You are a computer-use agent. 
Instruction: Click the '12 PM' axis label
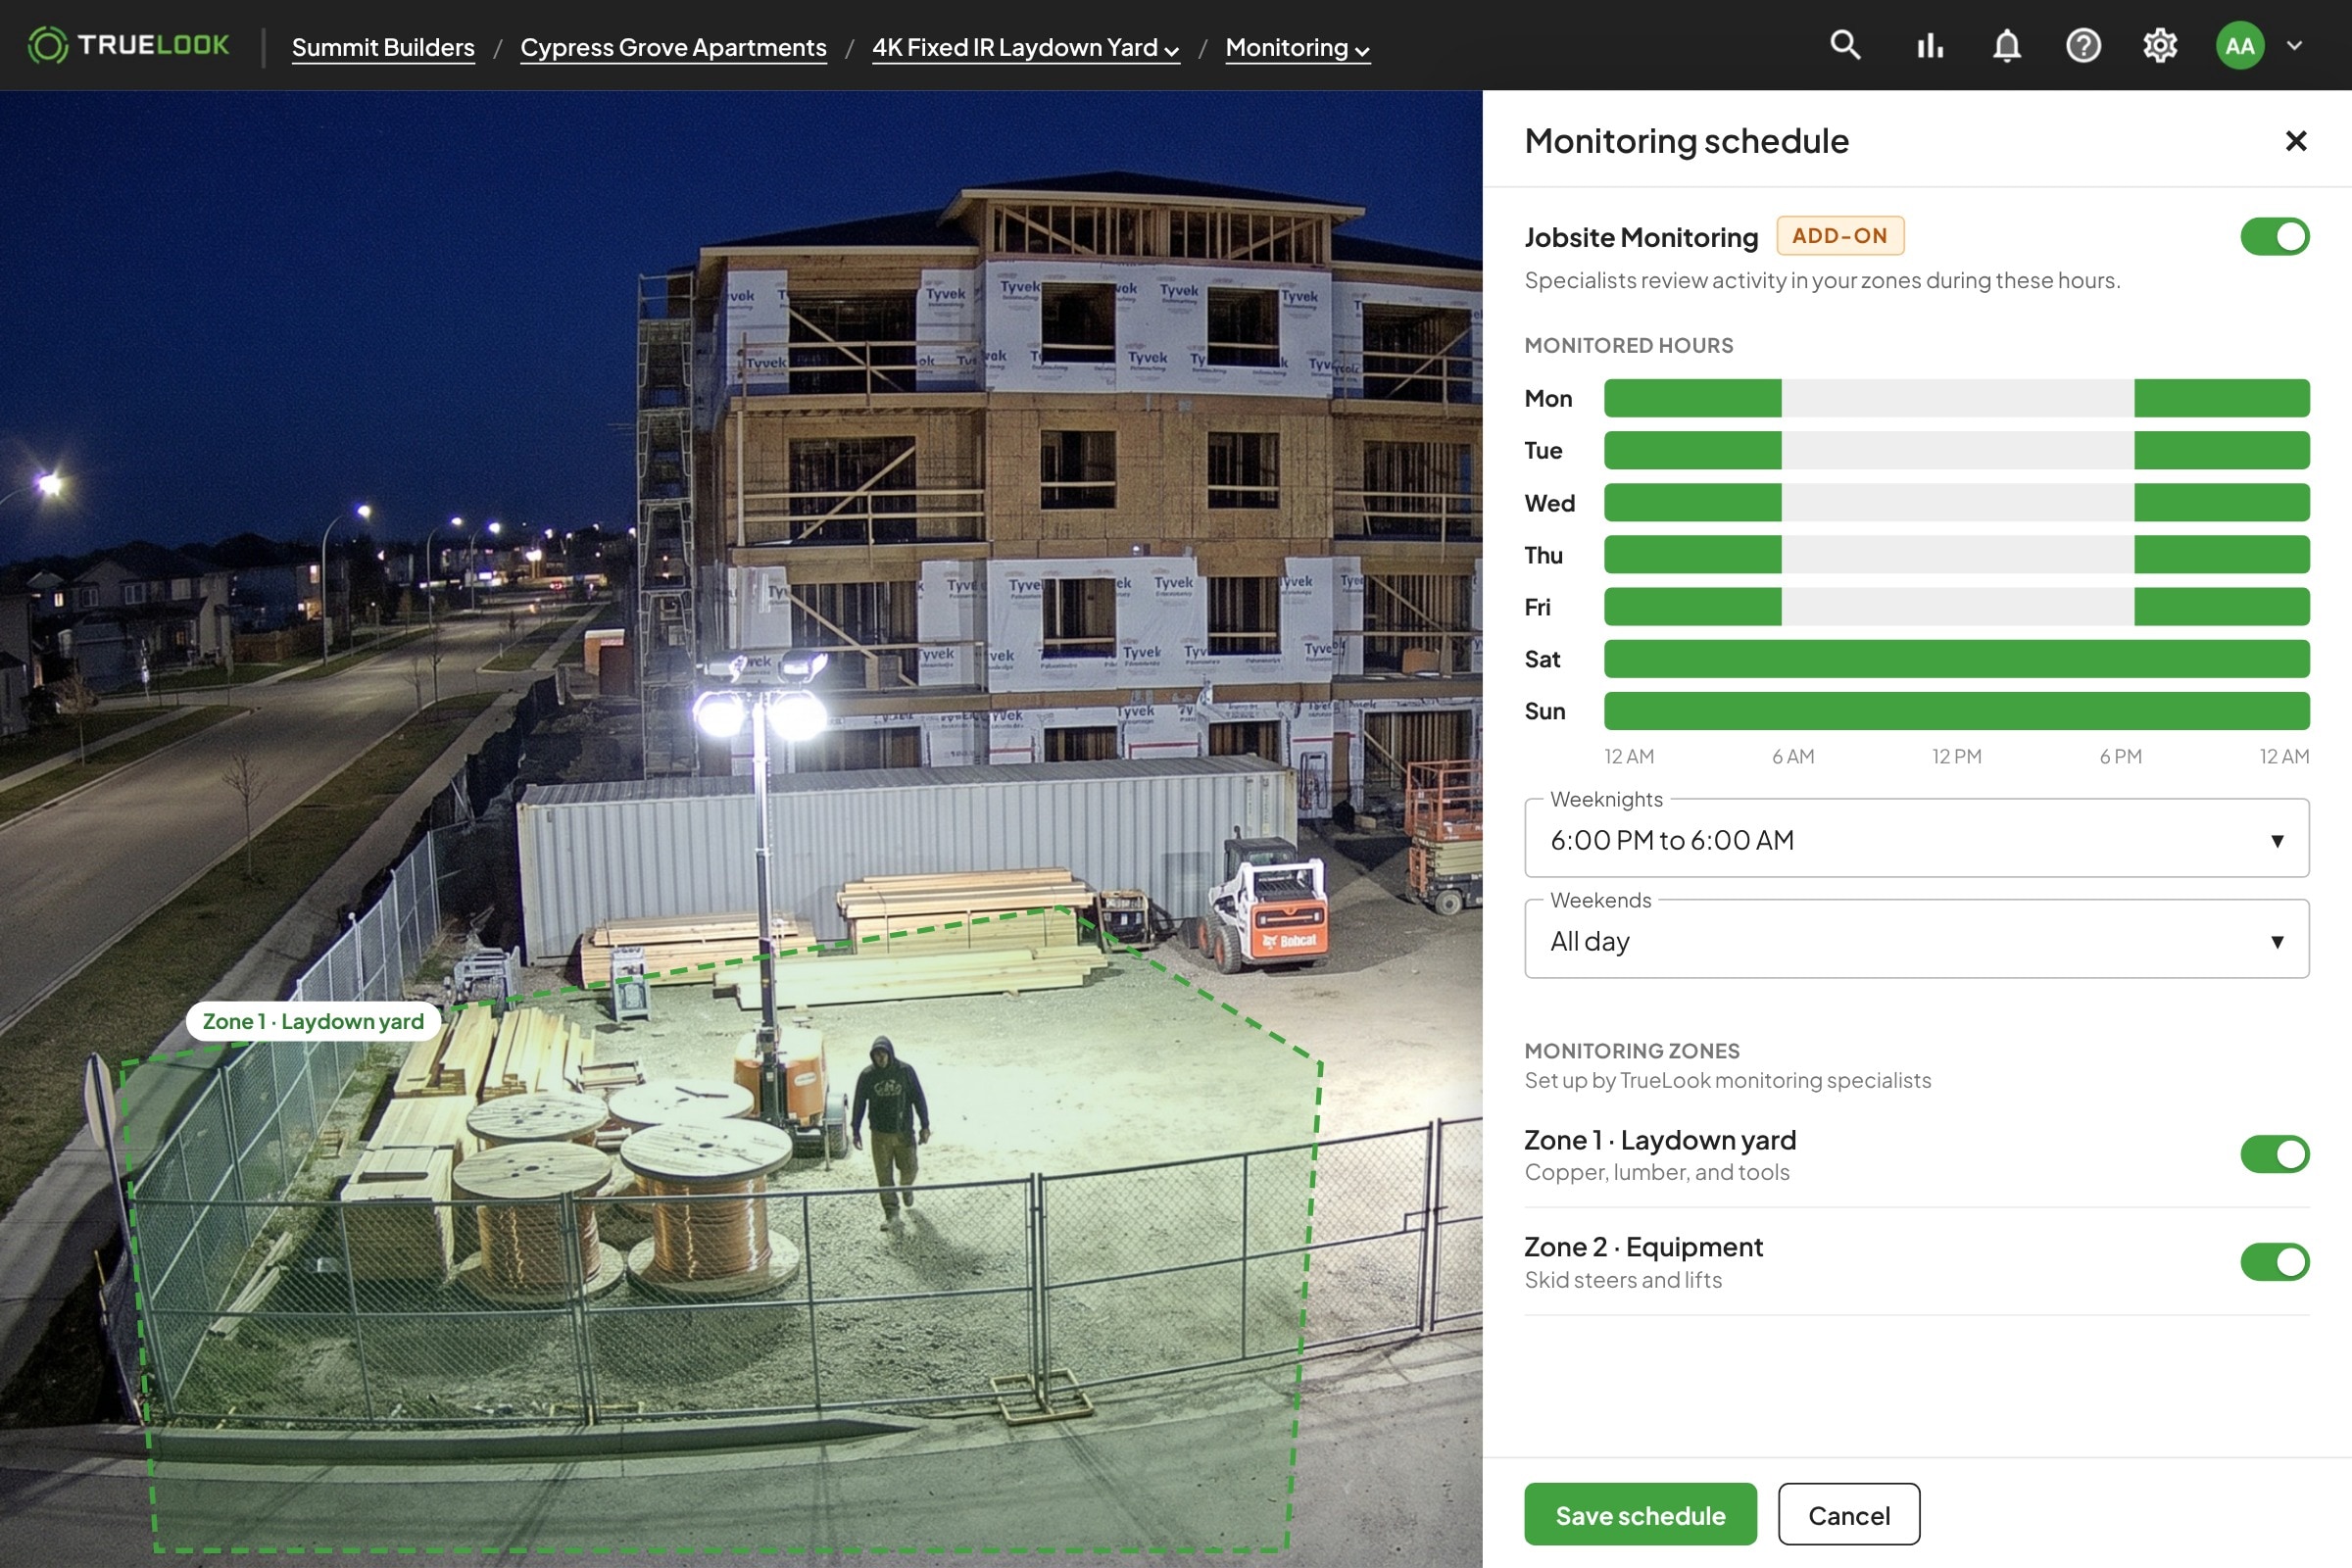pos(1956,757)
